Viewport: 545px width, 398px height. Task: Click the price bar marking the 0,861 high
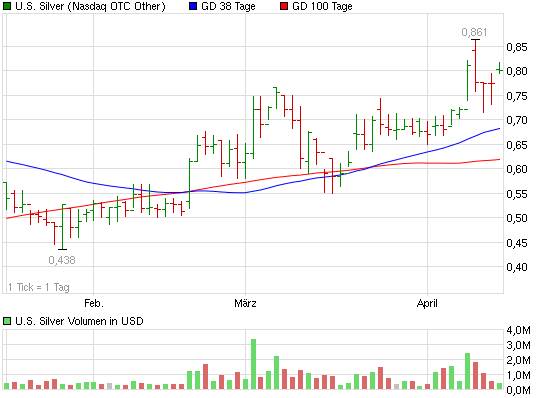click(475, 66)
